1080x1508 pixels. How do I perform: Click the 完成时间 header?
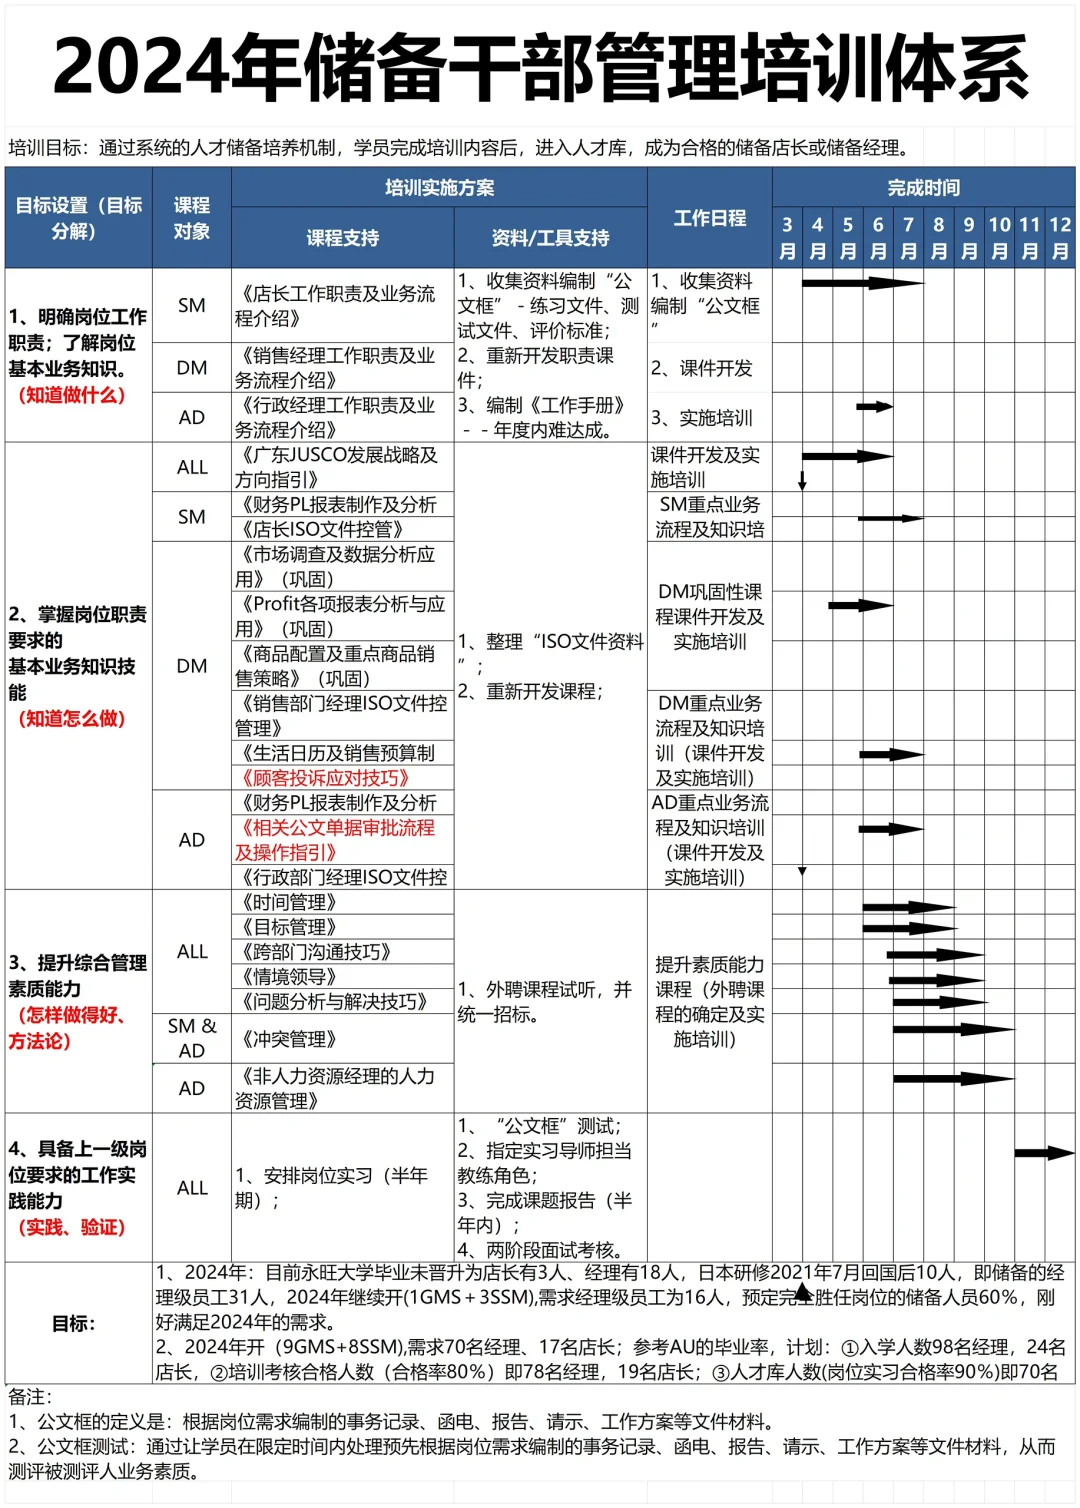click(x=924, y=187)
